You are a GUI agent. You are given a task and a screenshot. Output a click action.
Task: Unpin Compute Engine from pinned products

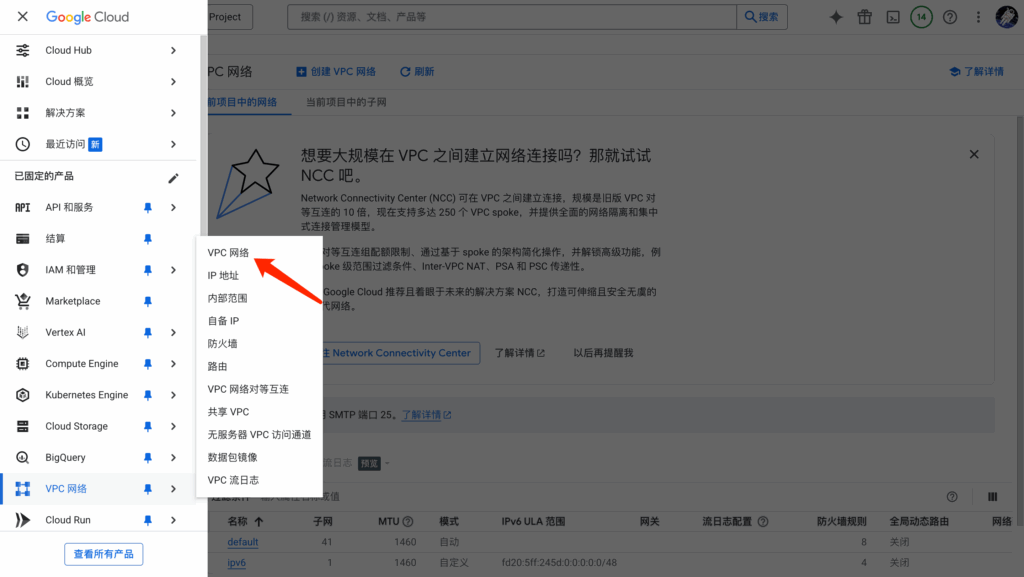[148, 364]
